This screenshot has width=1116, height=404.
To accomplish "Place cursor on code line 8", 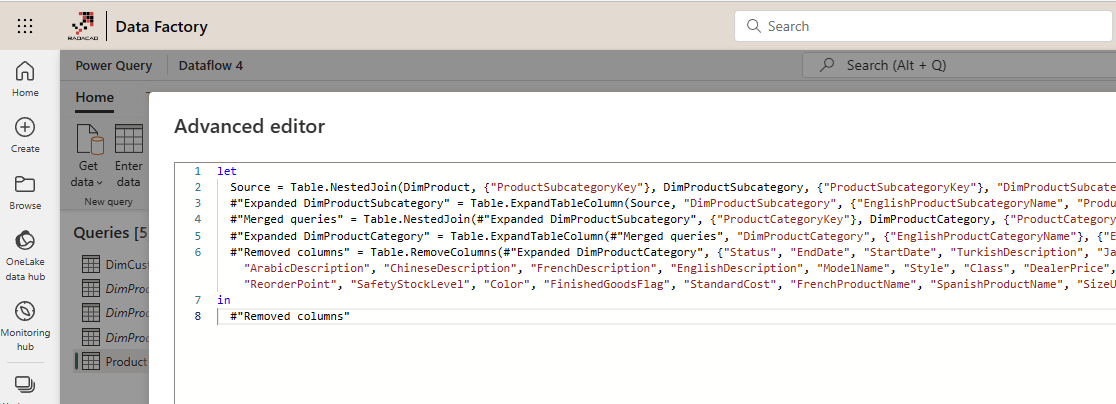I will [x=290, y=316].
